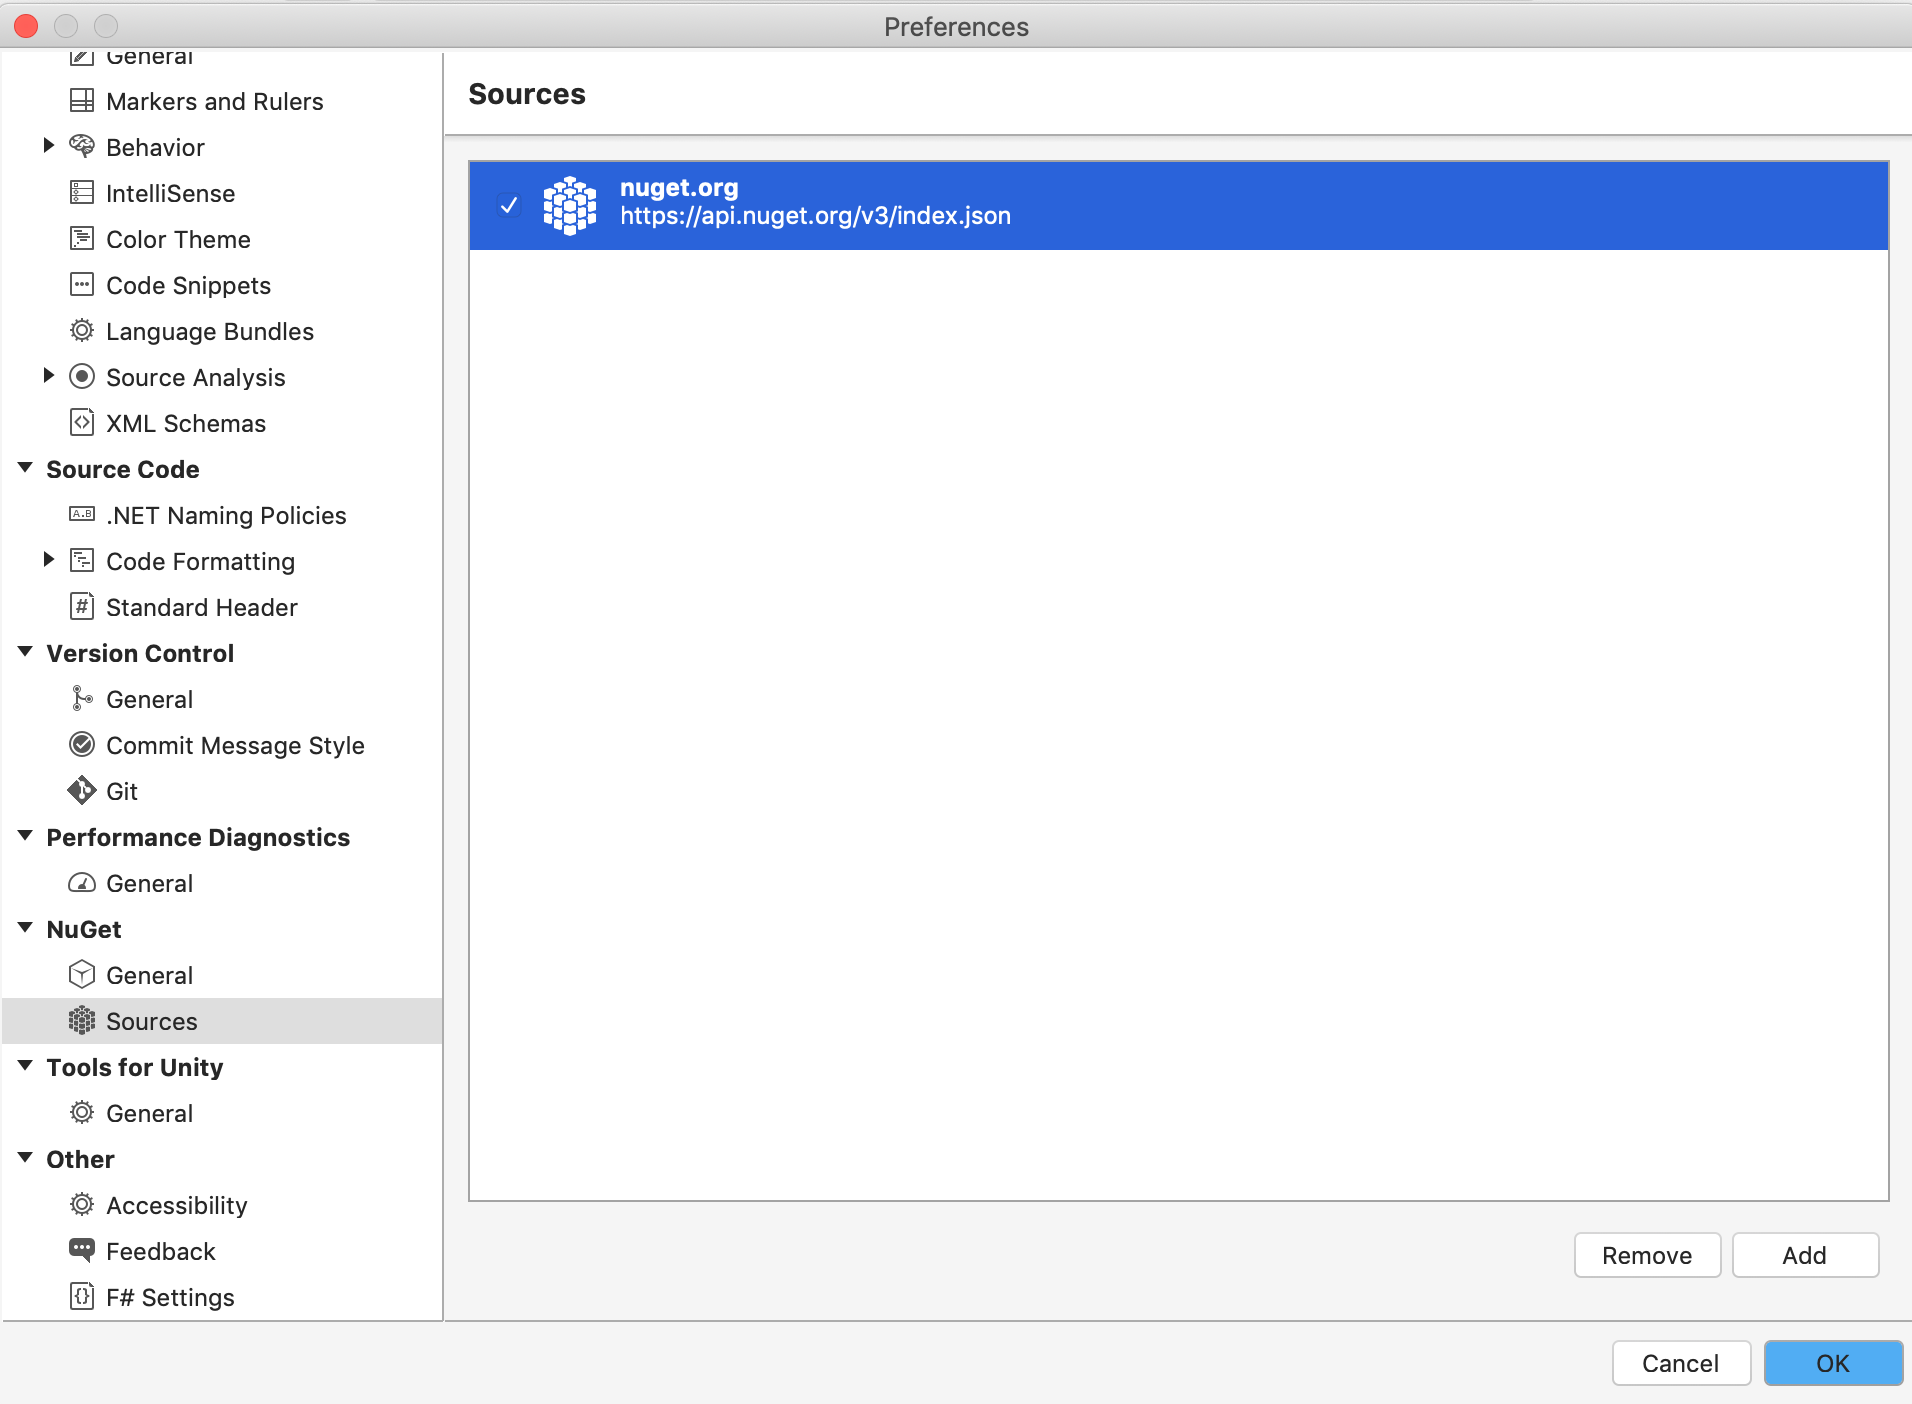Click the Behavior brain icon
The width and height of the screenshot is (1912, 1404).
[x=82, y=147]
